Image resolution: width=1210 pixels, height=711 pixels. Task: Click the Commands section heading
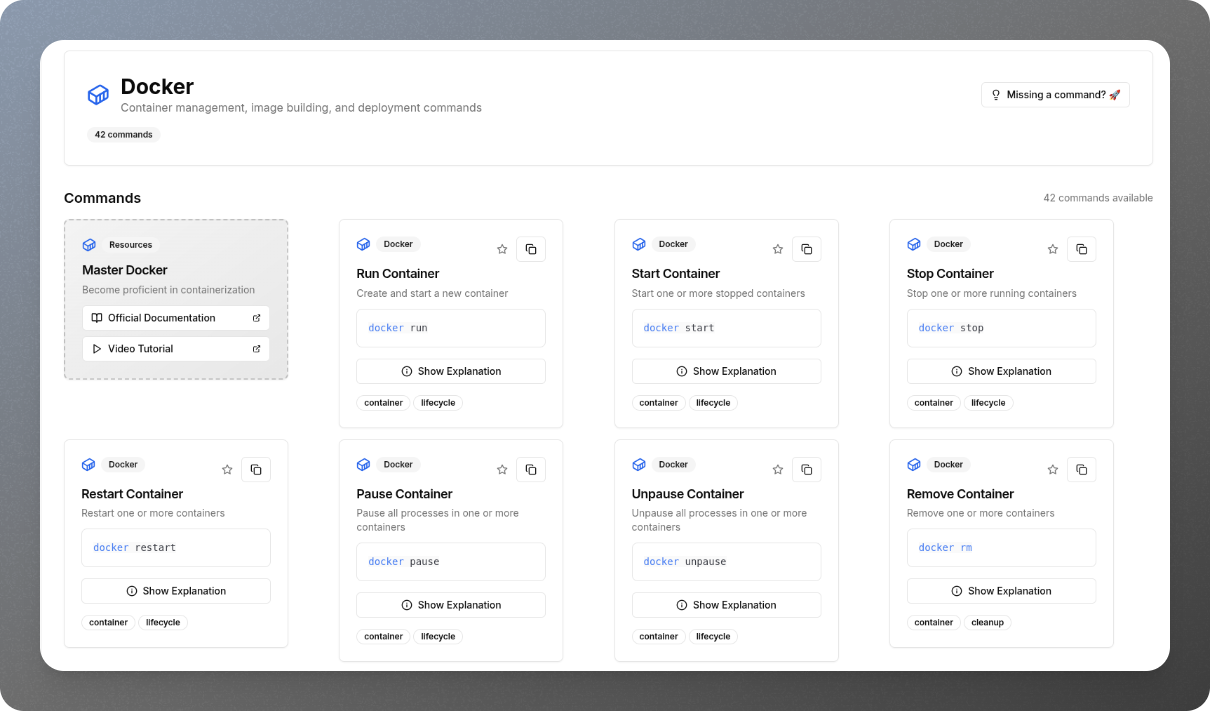click(x=103, y=198)
